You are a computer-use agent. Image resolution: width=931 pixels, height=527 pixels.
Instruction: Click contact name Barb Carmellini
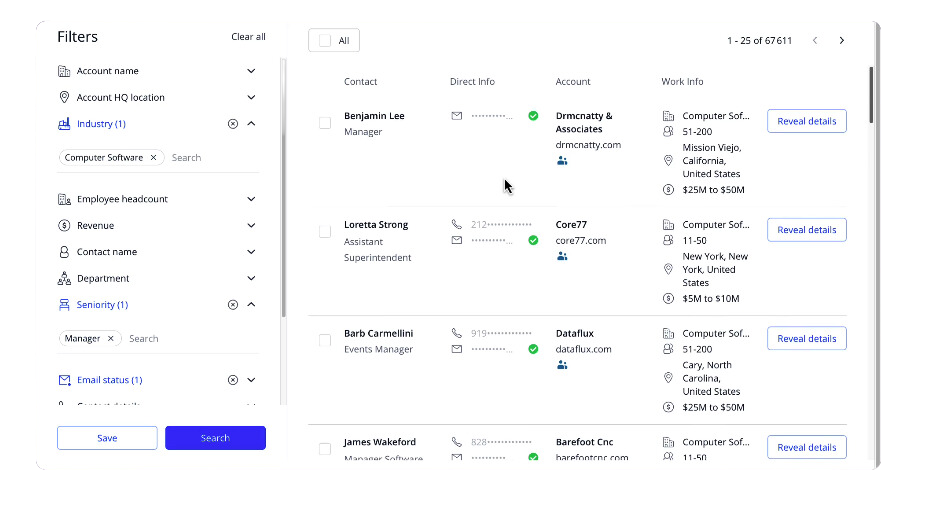tap(378, 334)
